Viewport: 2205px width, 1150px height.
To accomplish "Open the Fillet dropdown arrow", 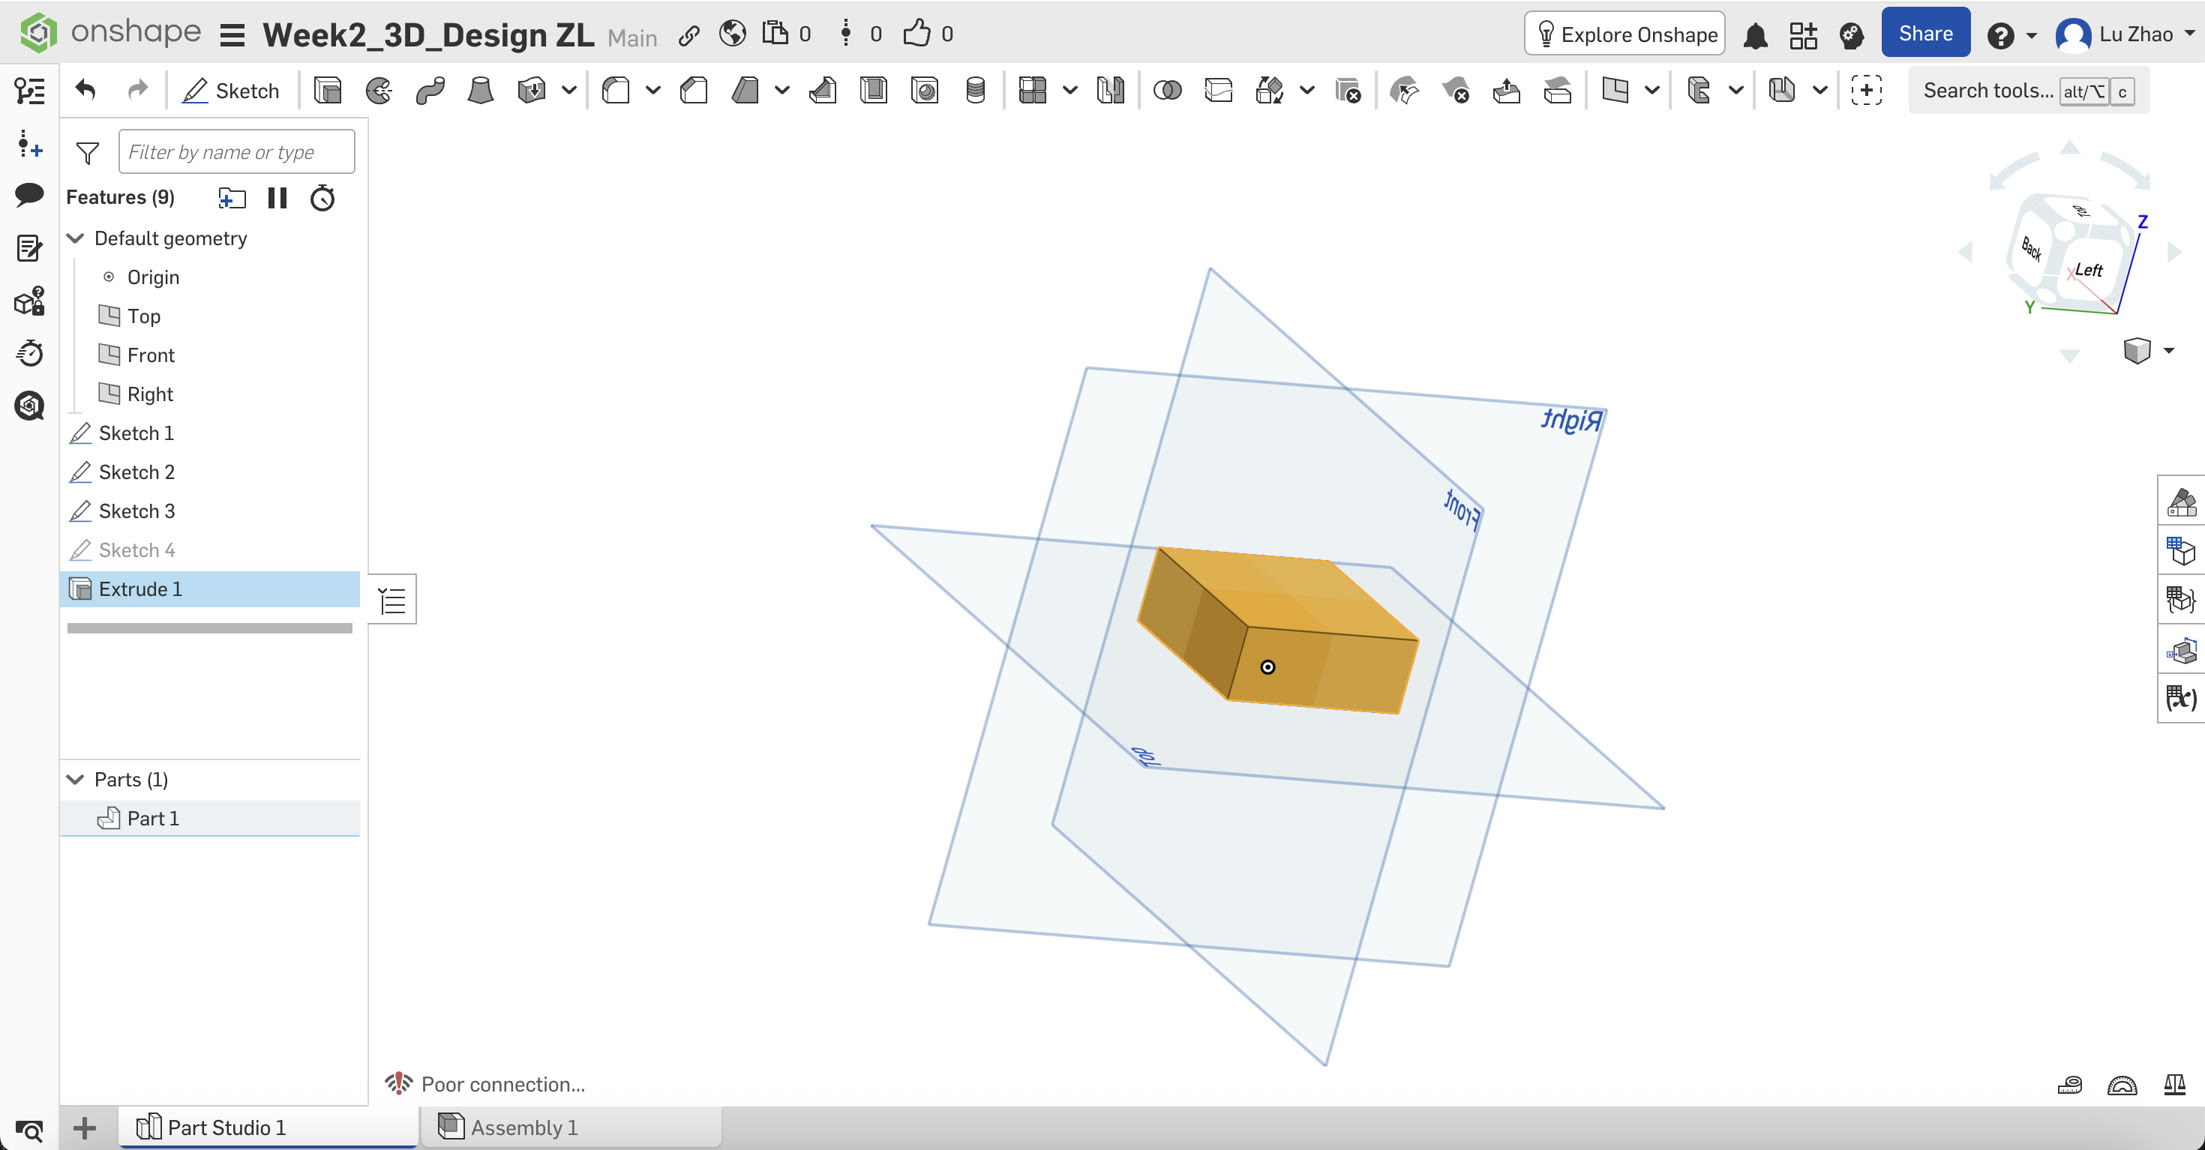I will click(x=655, y=90).
